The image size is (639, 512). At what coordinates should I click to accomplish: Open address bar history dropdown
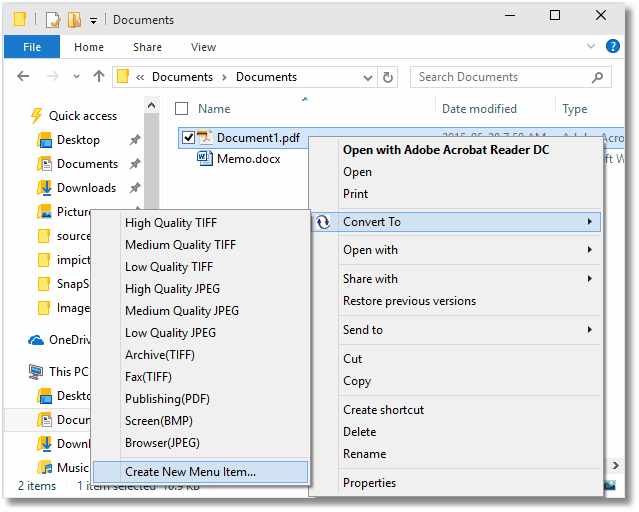pyautogui.click(x=368, y=77)
